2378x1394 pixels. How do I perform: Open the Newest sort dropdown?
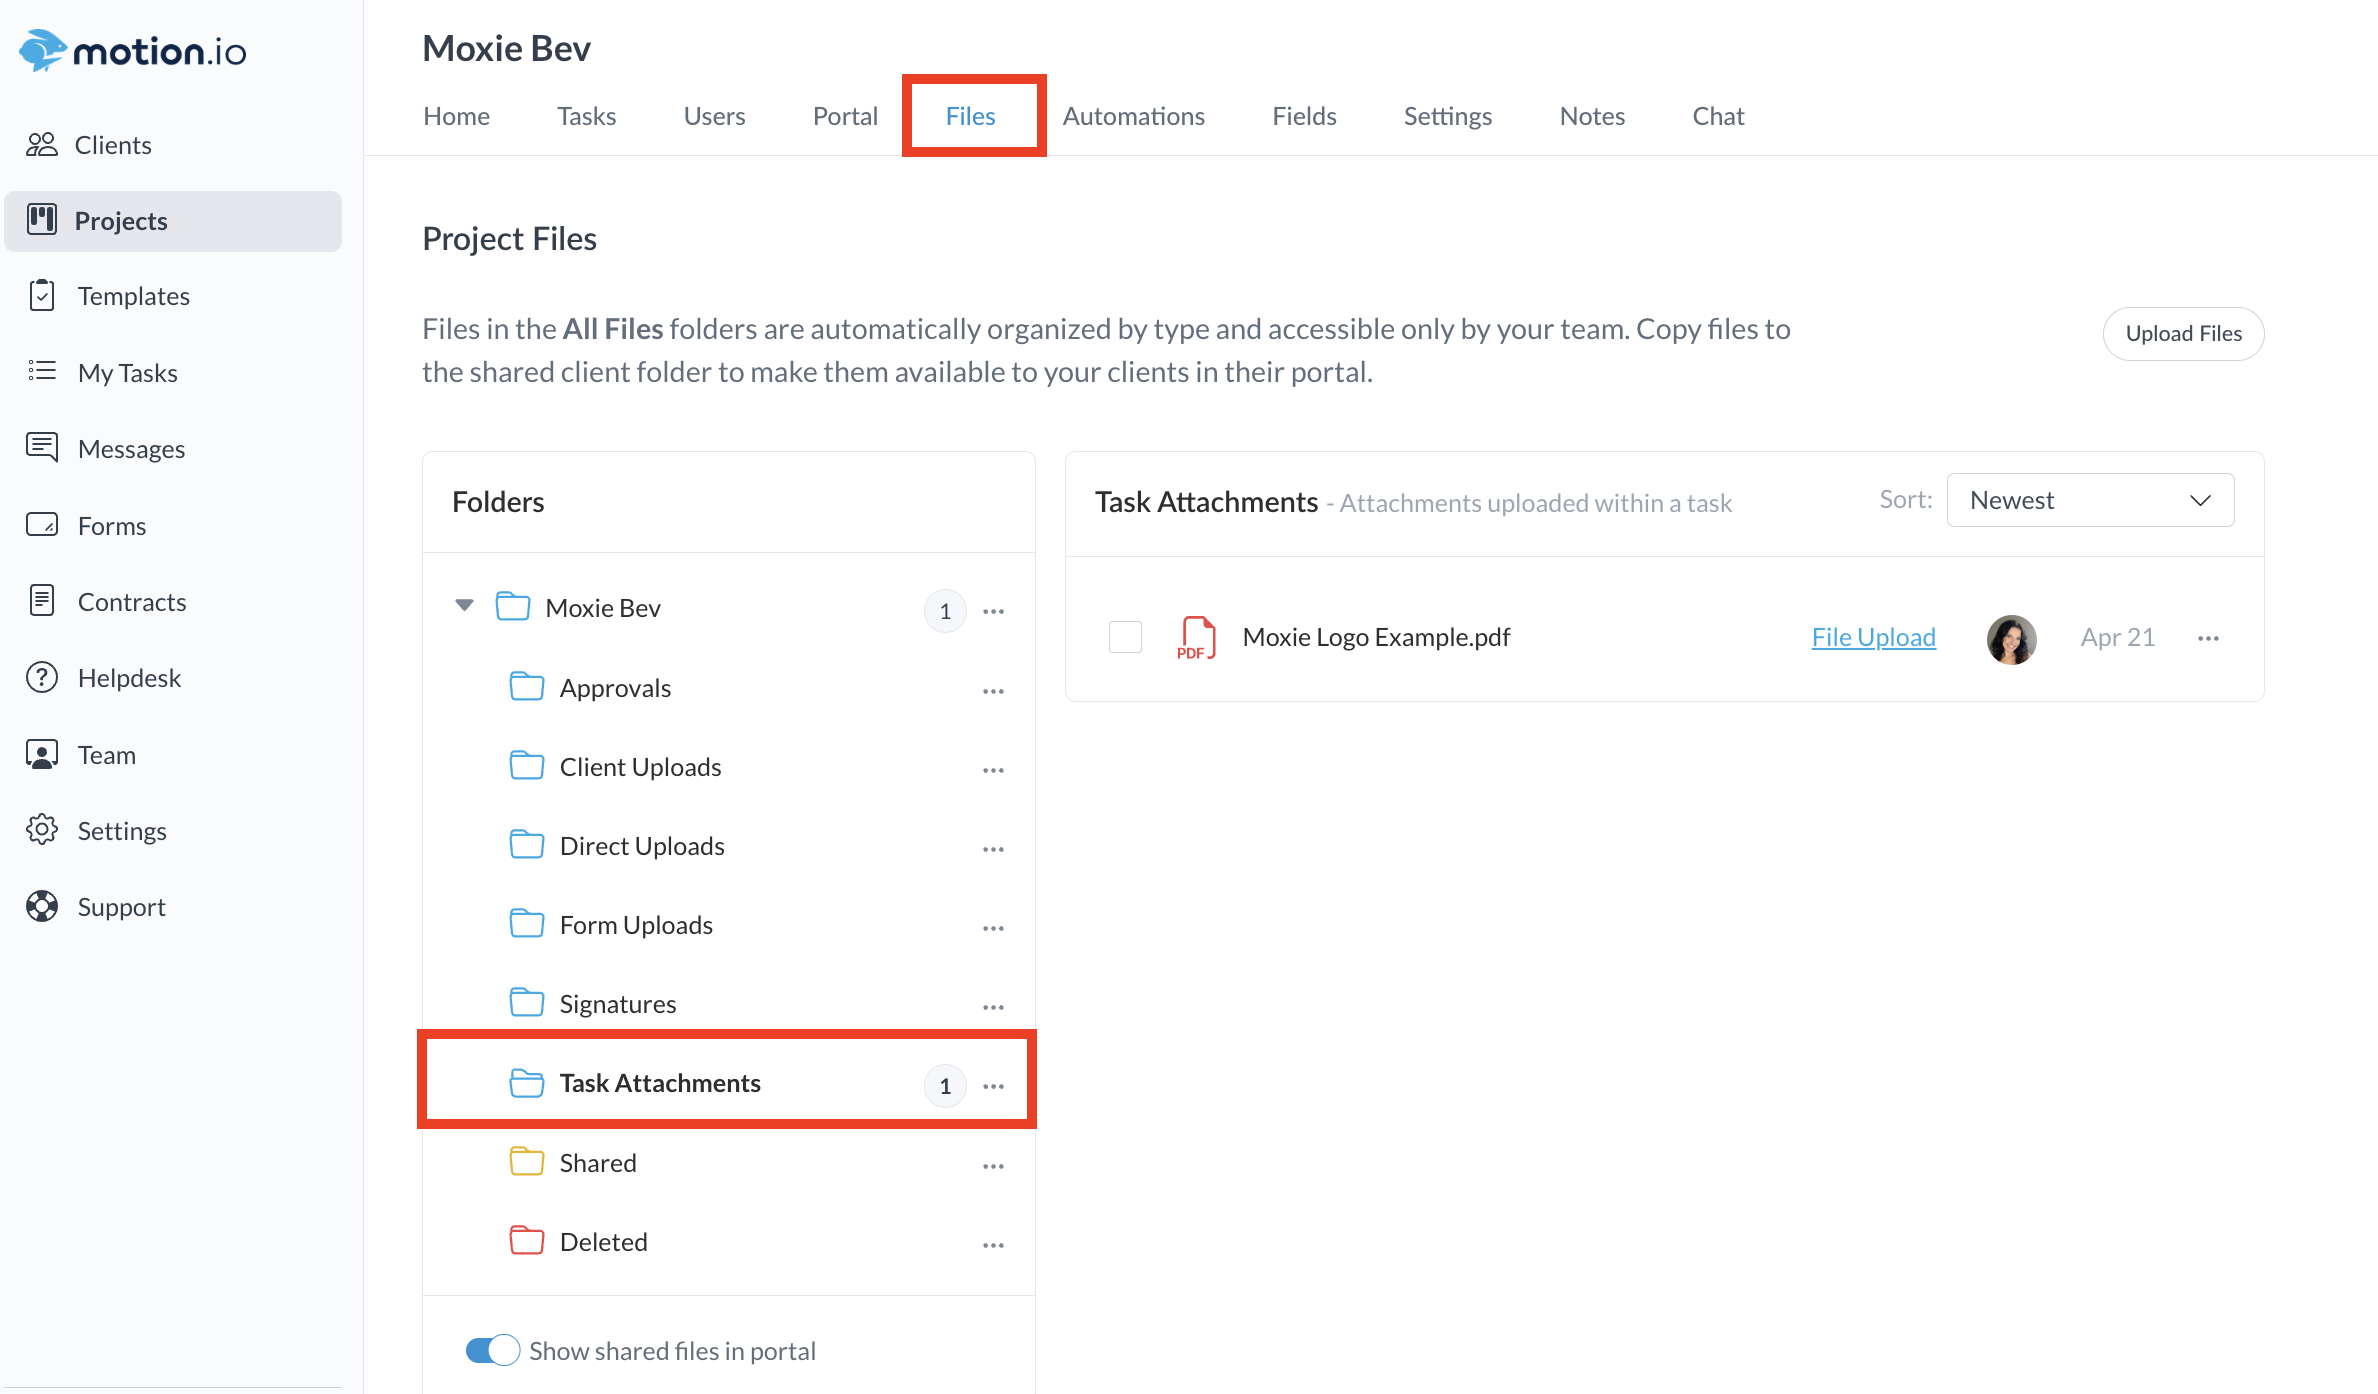point(2090,500)
